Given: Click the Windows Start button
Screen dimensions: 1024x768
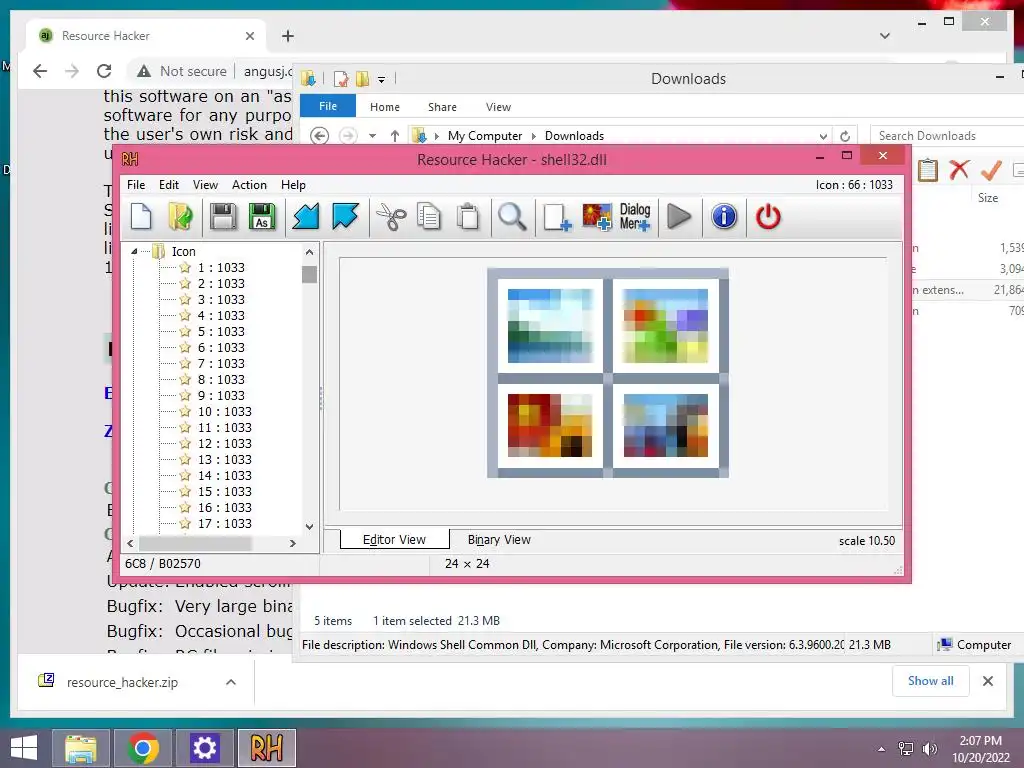Looking at the screenshot, I should coord(24,748).
